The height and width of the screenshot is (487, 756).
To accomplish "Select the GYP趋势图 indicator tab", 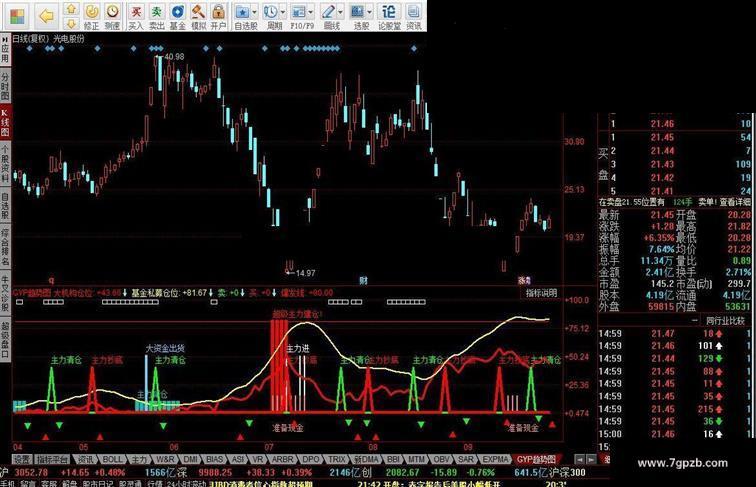I will [x=536, y=460].
